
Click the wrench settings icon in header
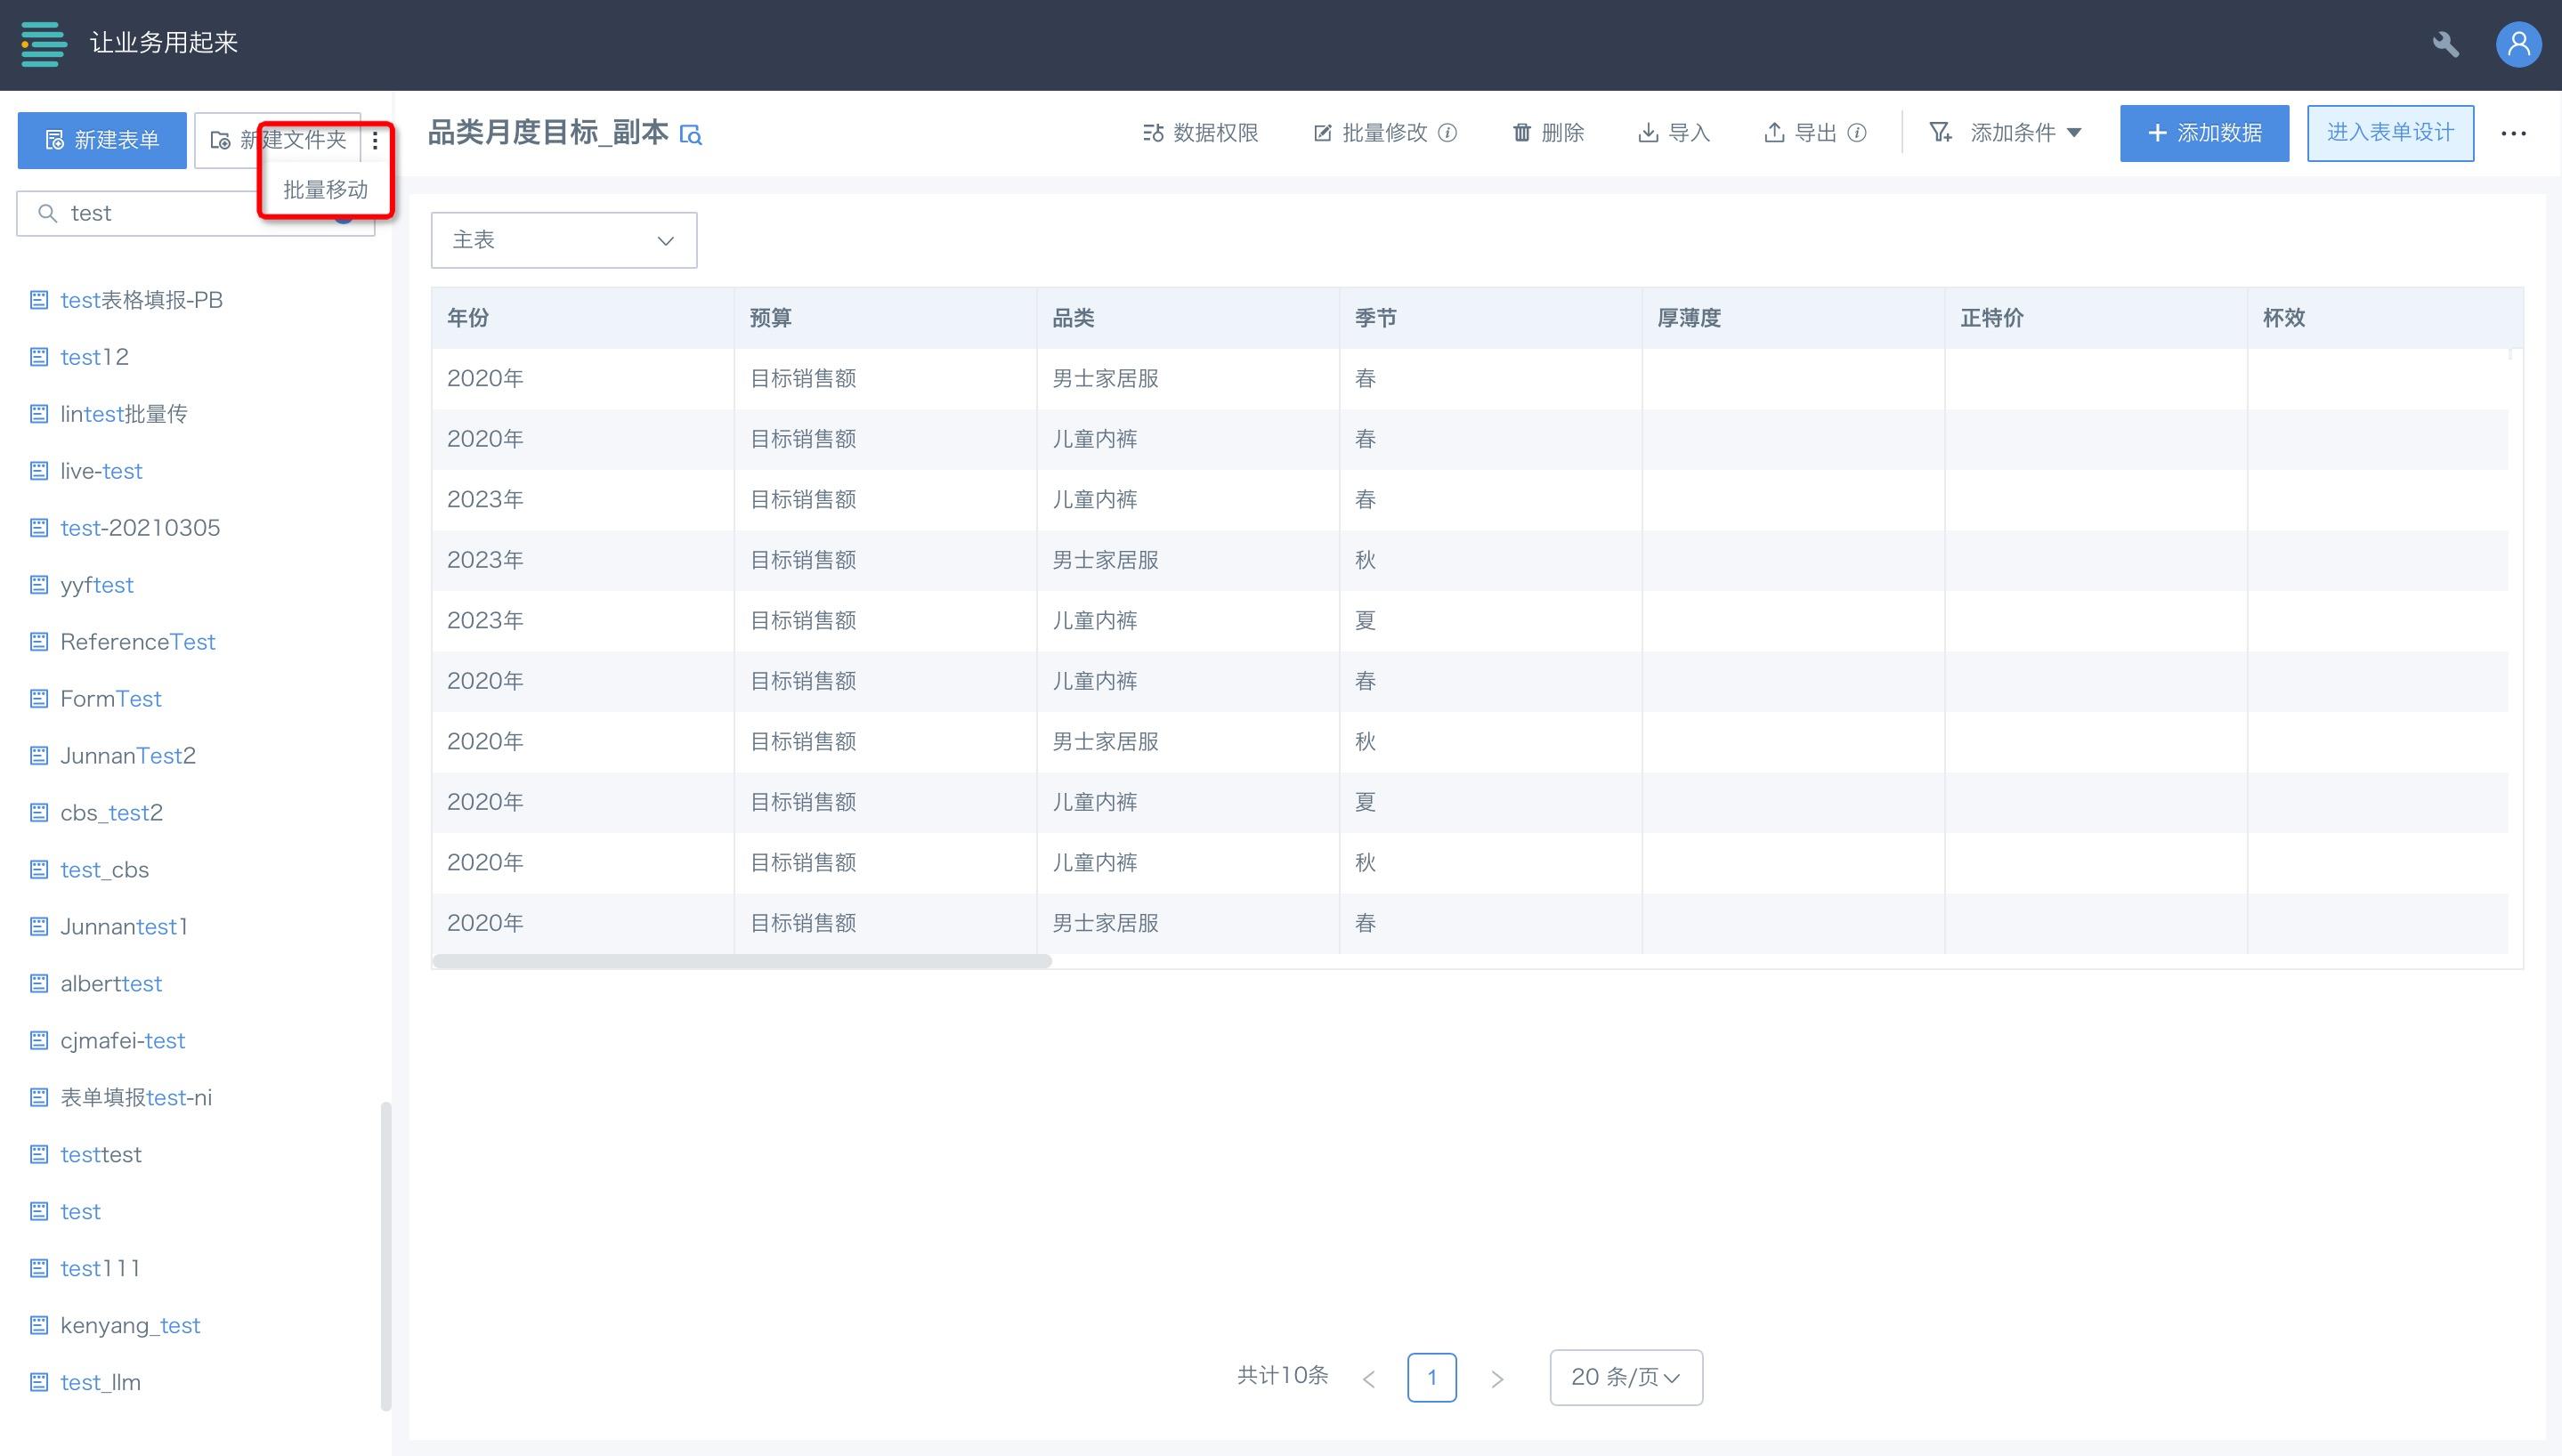2445,44
